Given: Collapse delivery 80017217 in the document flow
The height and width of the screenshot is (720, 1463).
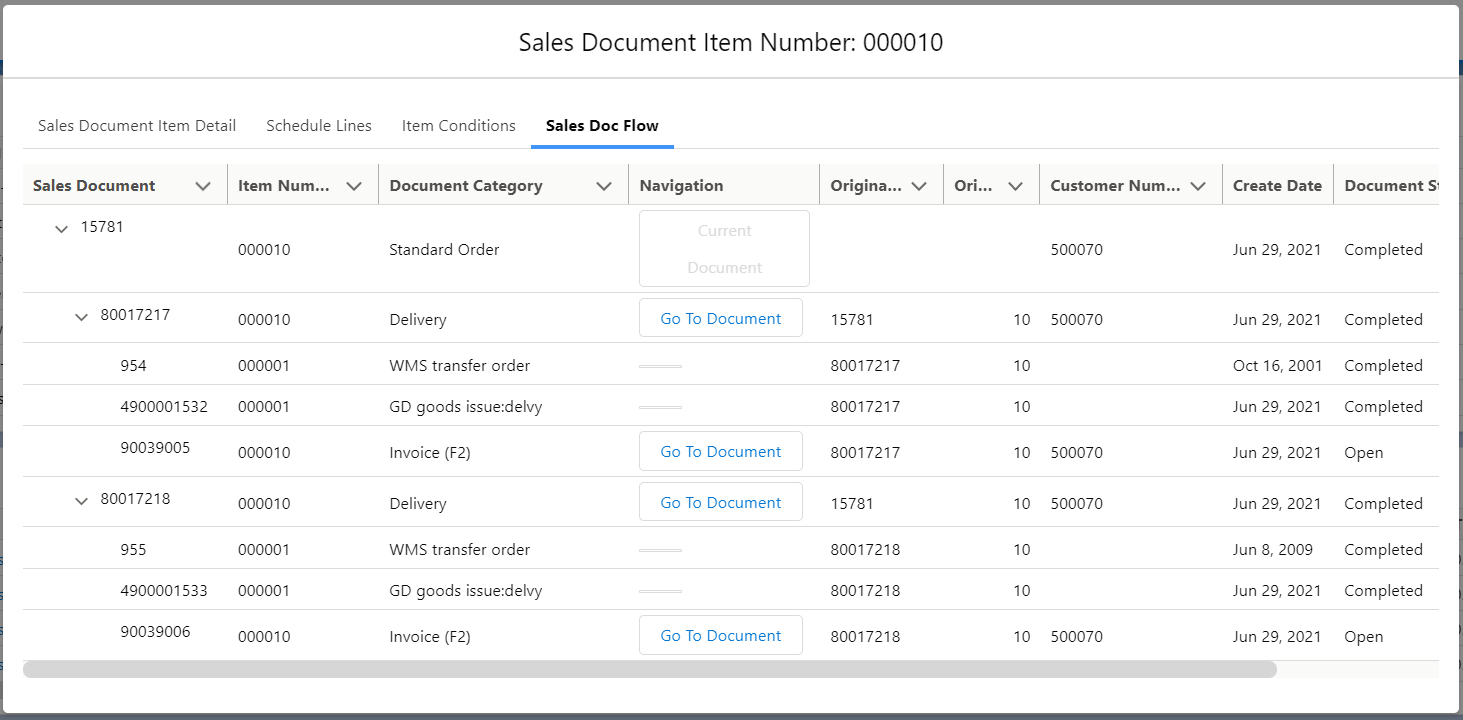Looking at the screenshot, I should [81, 317].
